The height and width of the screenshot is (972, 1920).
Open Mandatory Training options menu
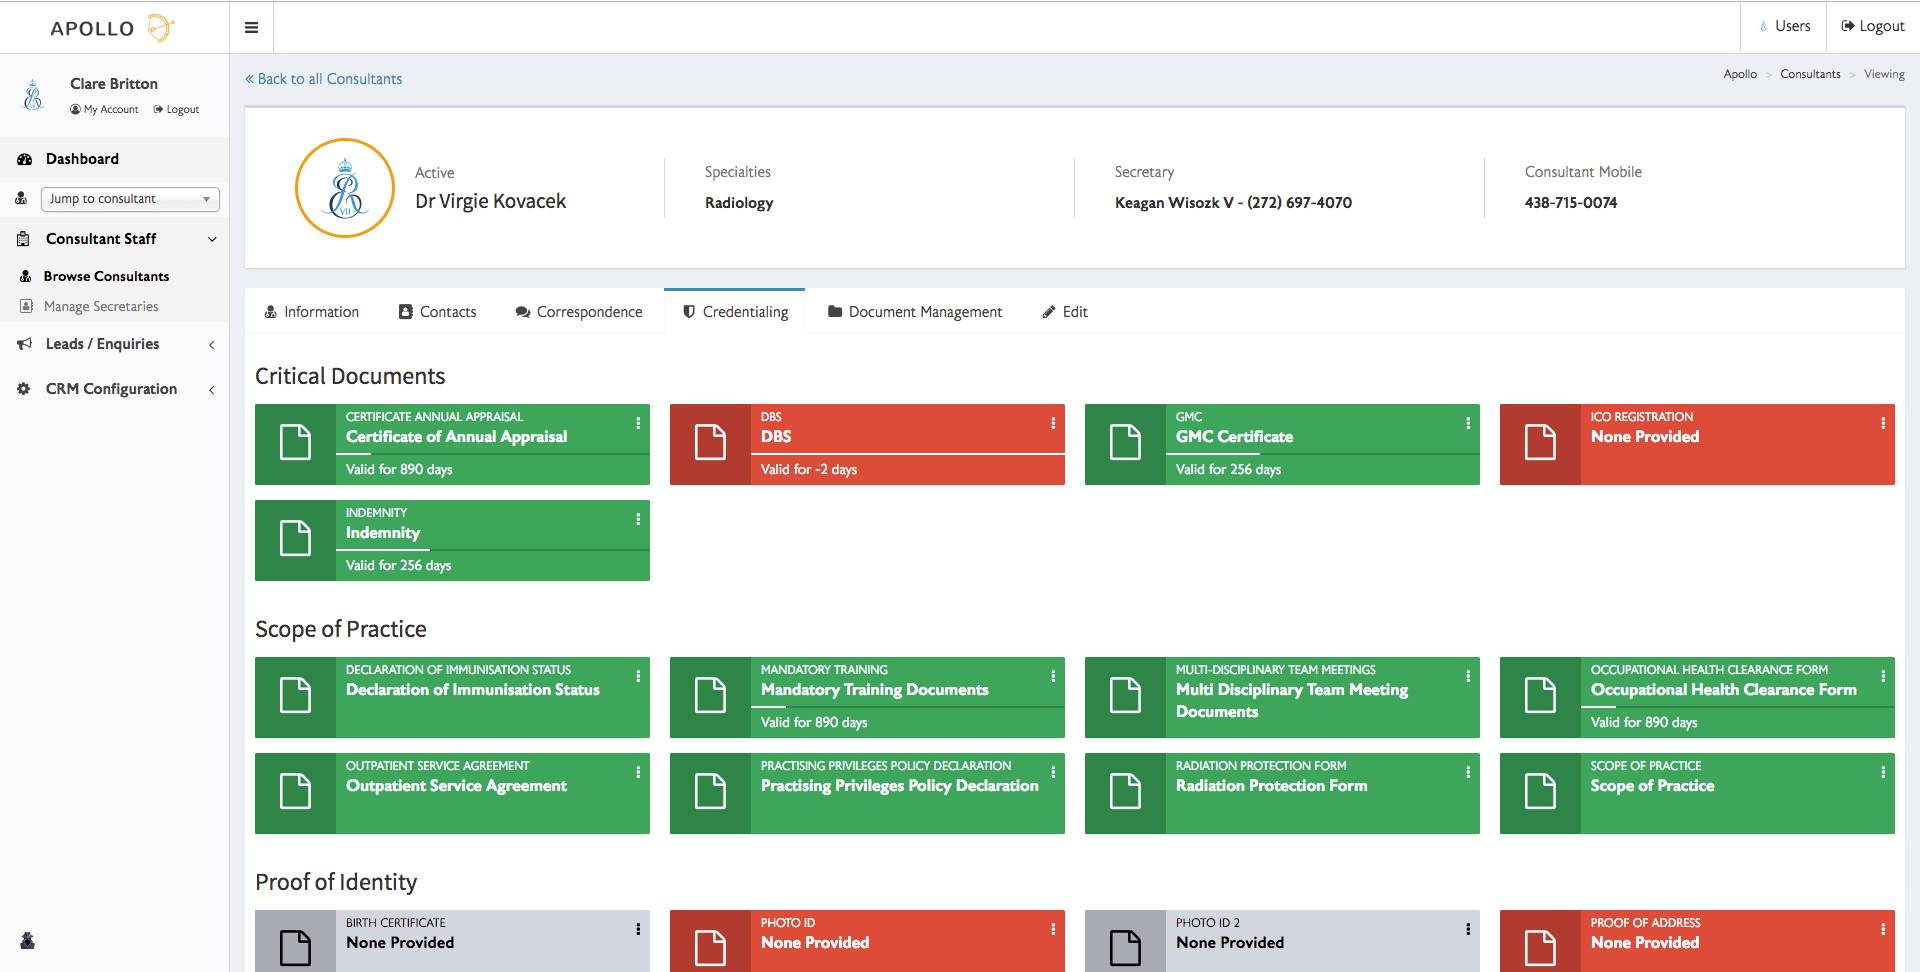[x=1053, y=676]
